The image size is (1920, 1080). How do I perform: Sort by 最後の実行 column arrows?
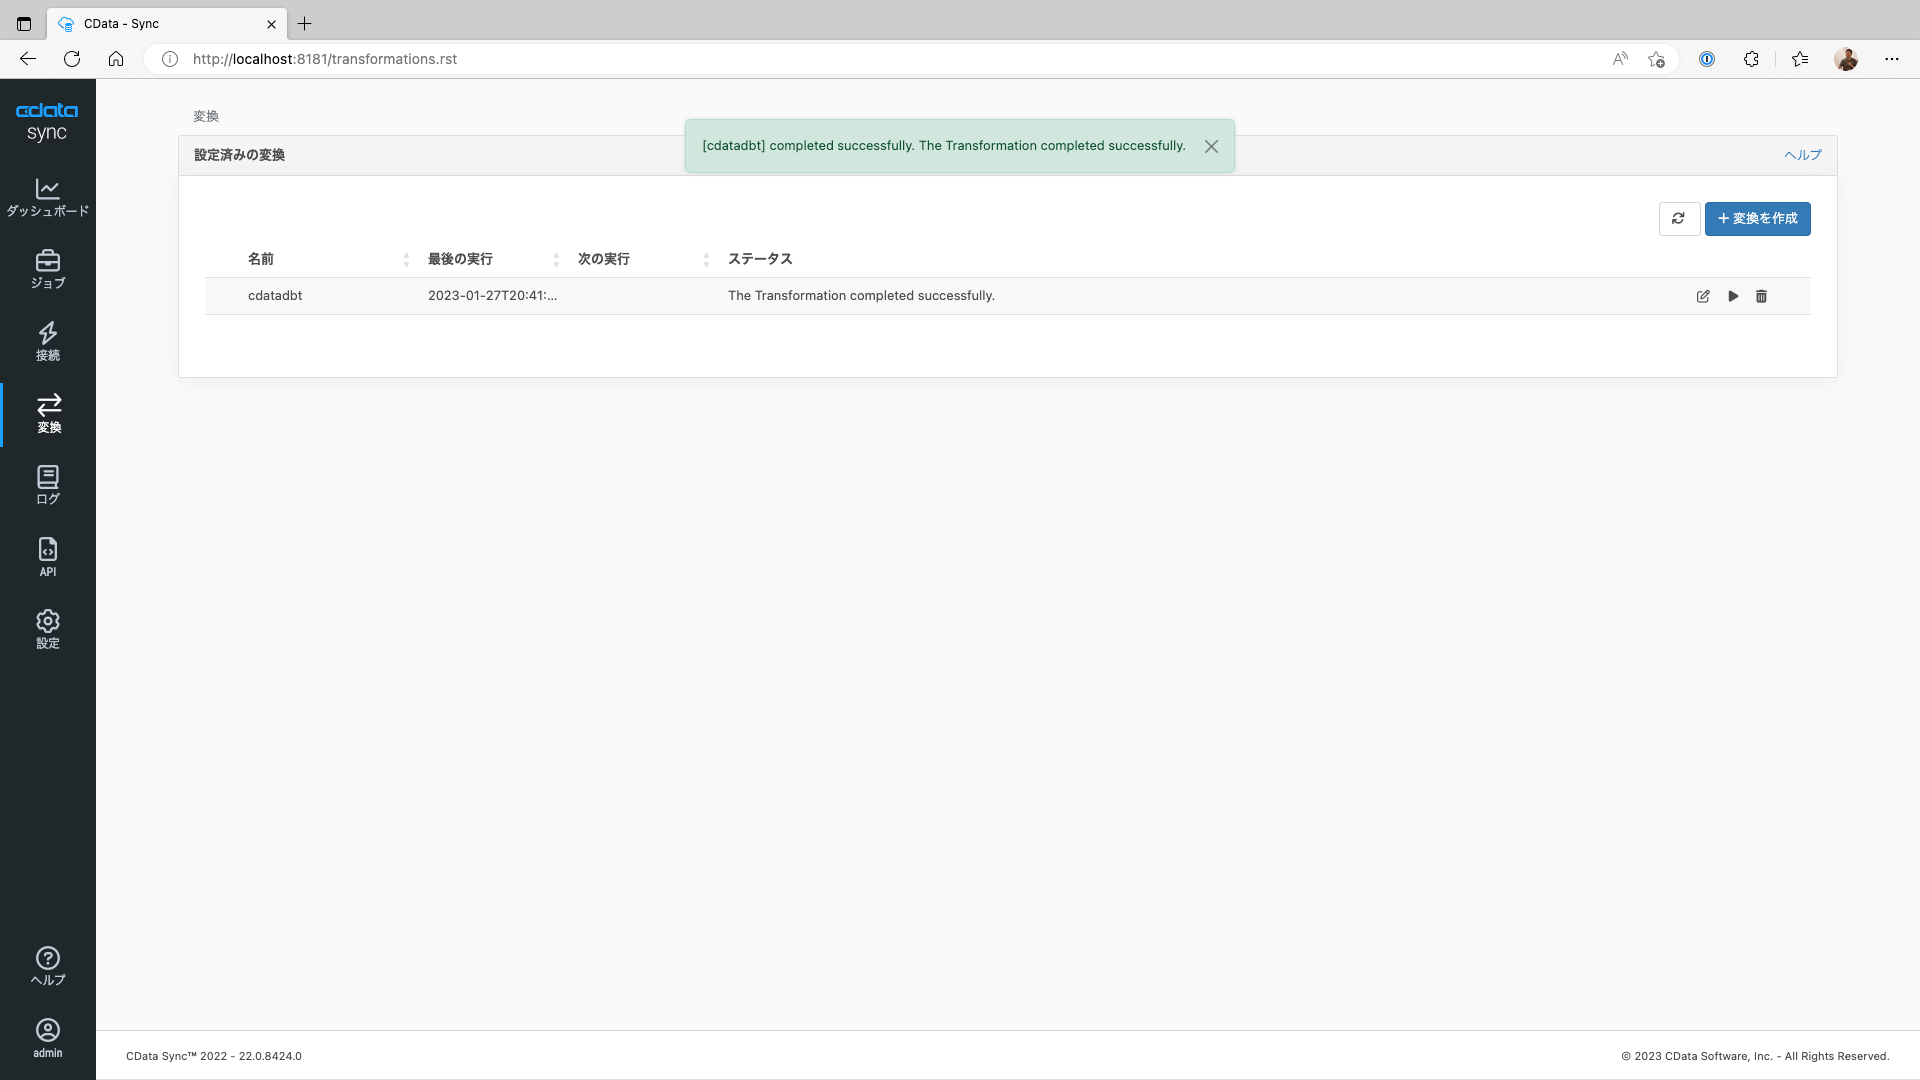coord(556,260)
